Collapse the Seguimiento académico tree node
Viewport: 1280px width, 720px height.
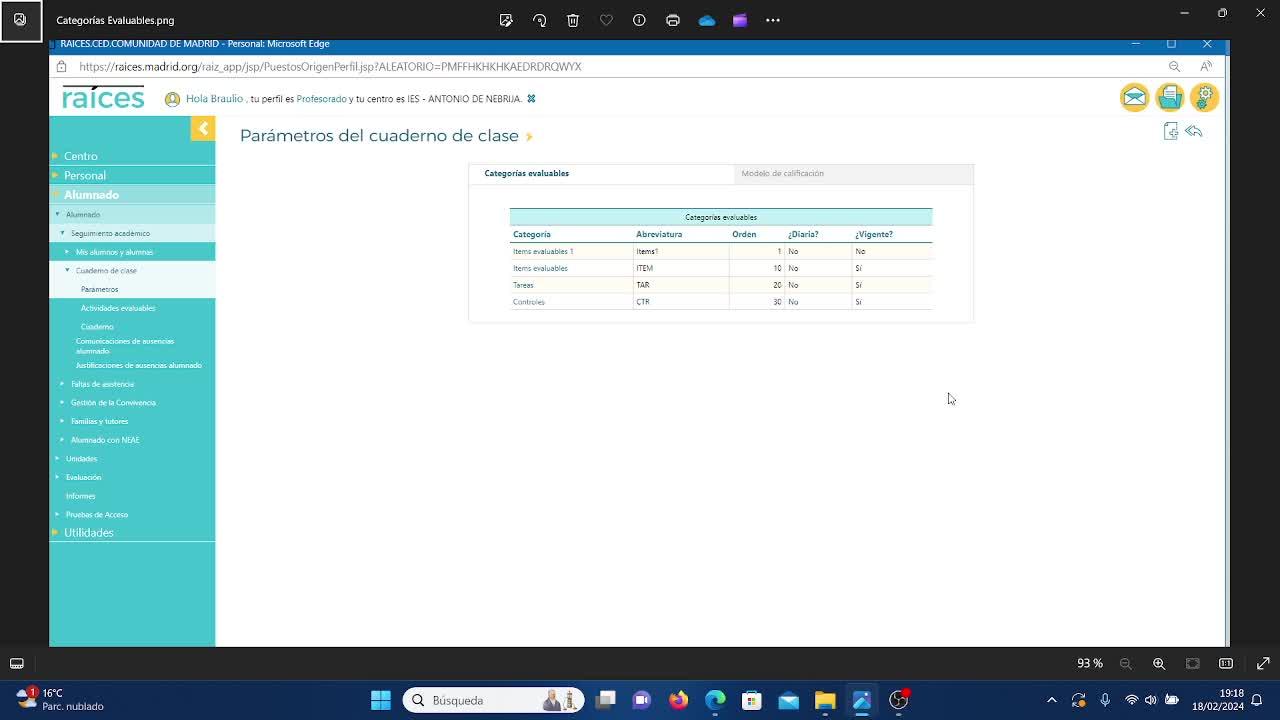[62, 233]
